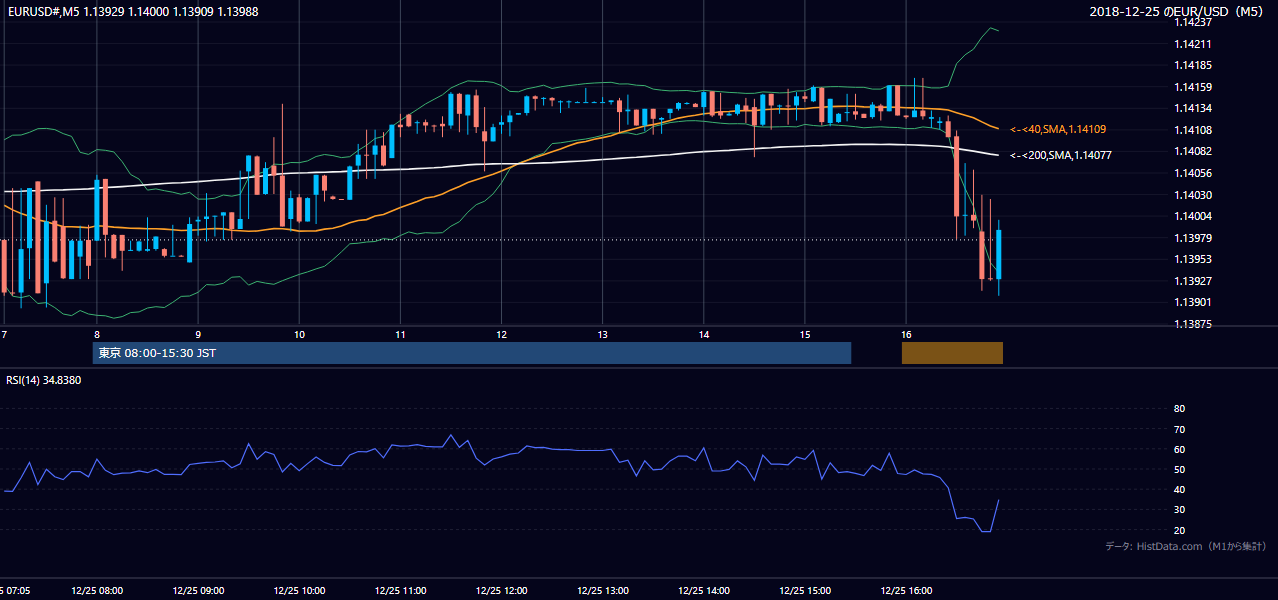
Task: Click price axis value 1.14082
Action: [x=1193, y=151]
